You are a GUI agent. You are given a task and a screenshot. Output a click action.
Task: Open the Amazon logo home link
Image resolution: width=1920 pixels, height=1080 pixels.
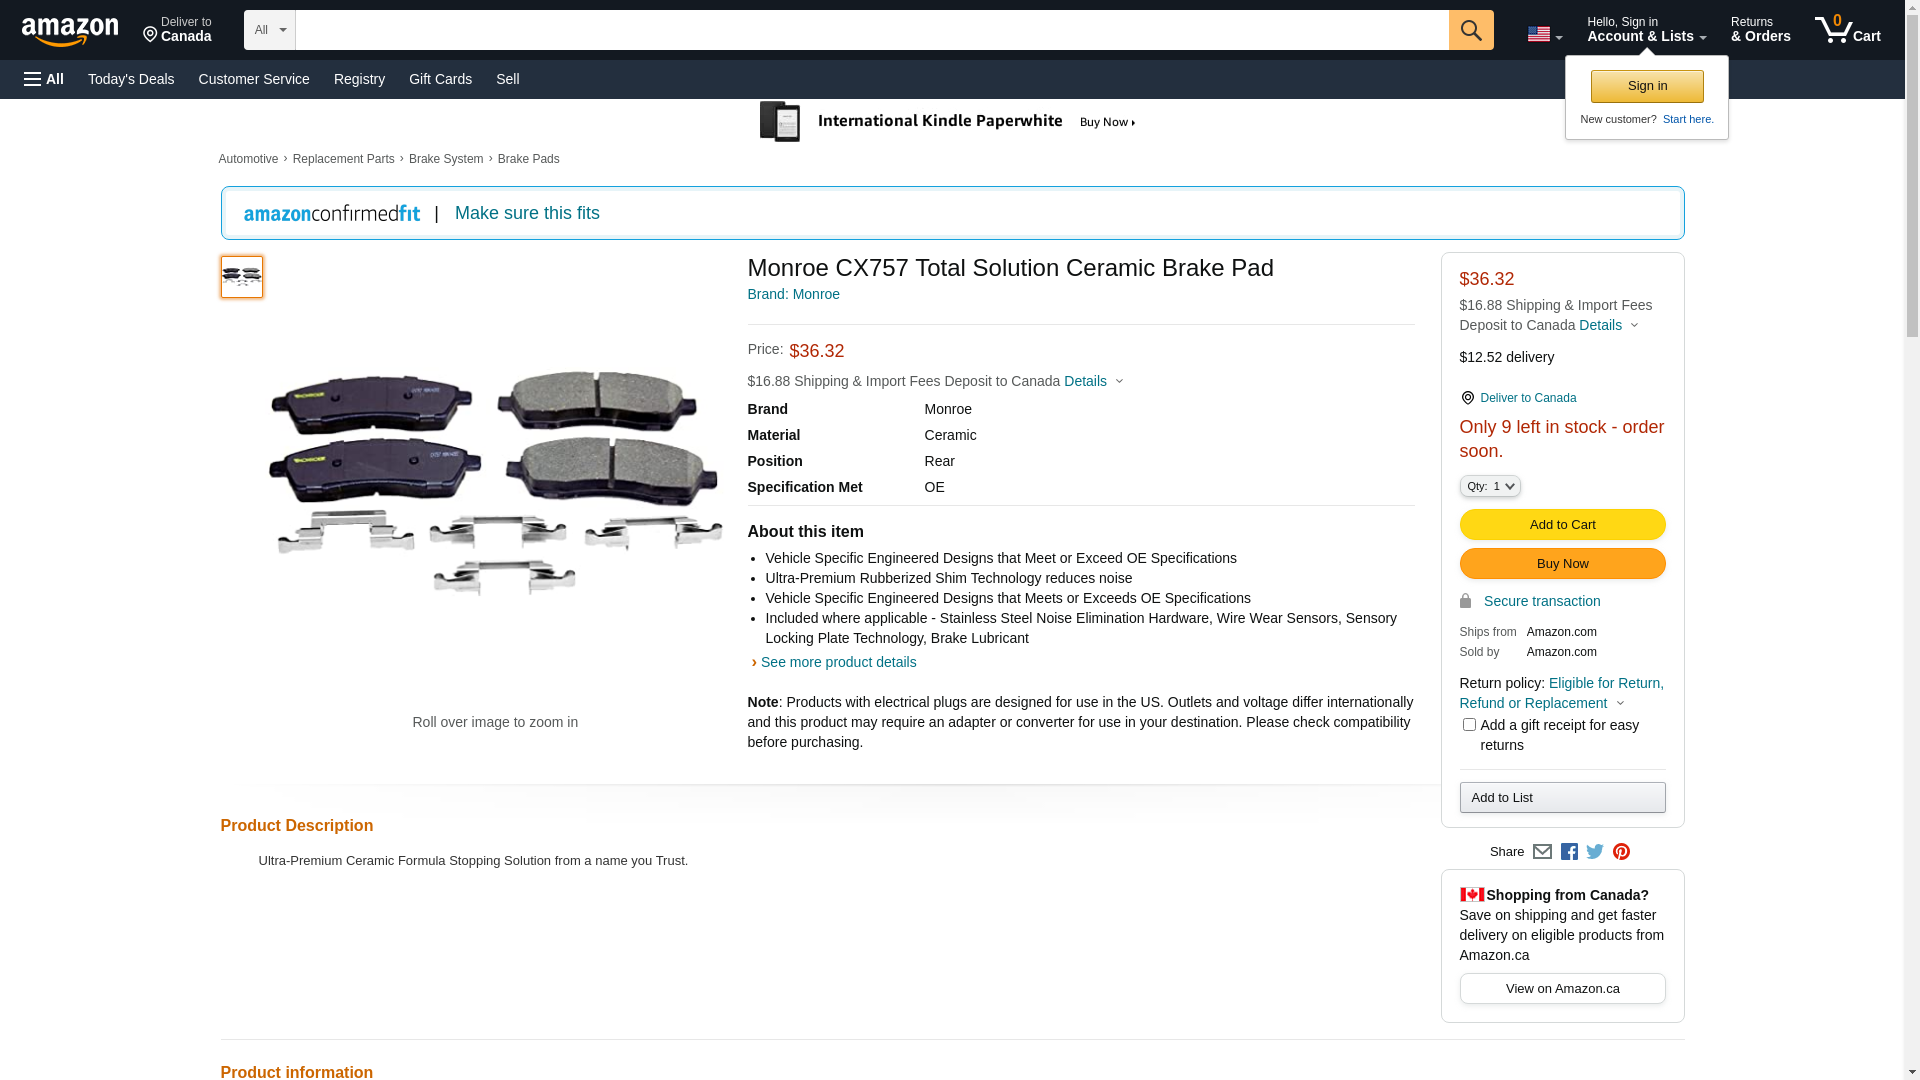[70, 32]
